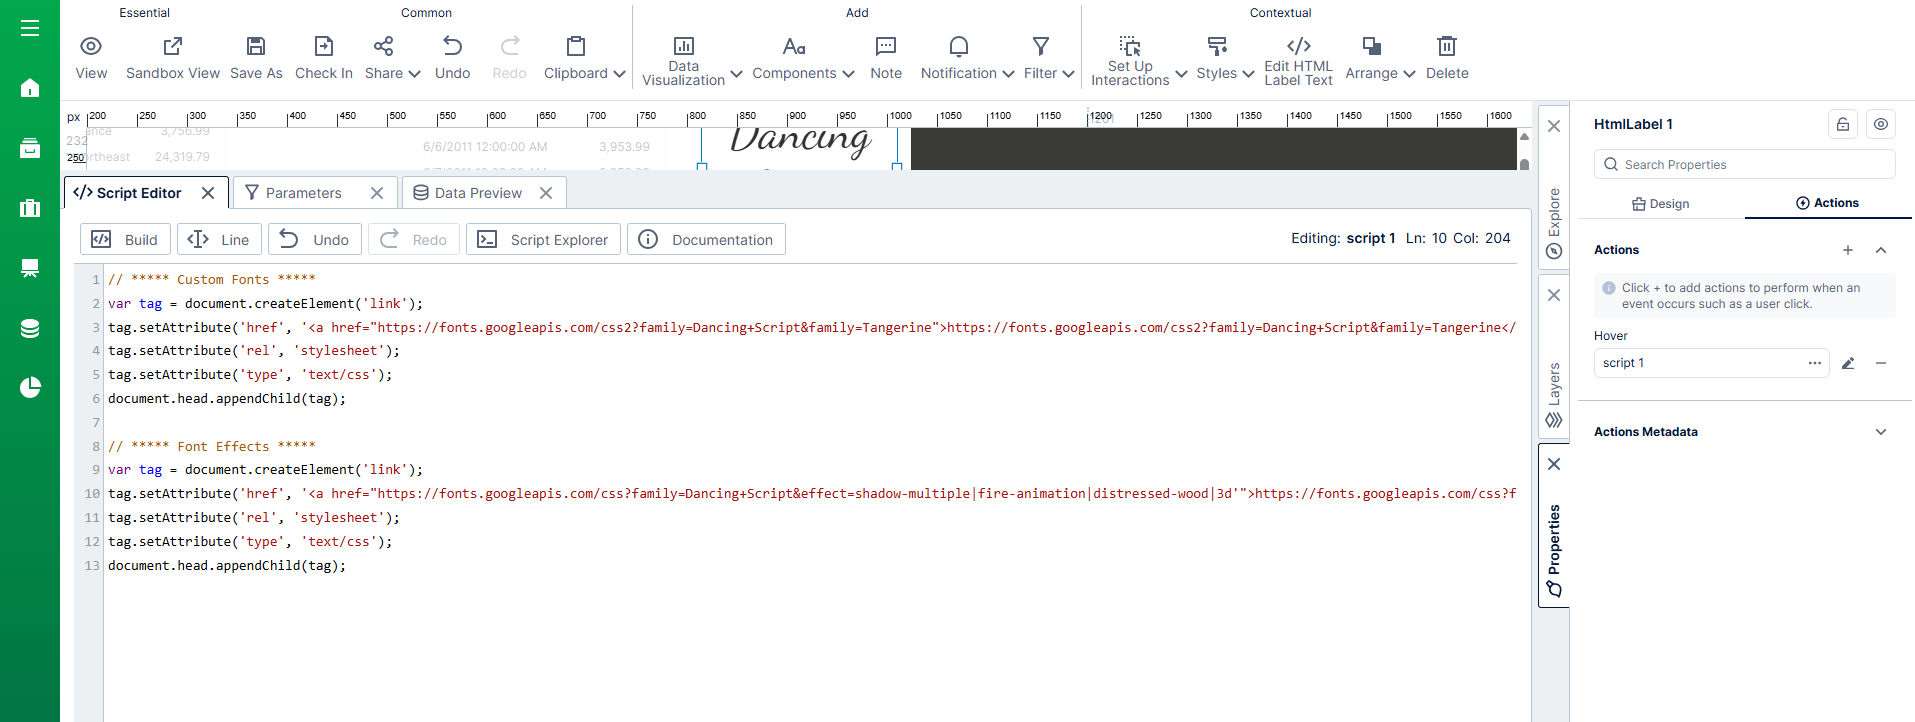Close the Data Preview tab

click(x=546, y=193)
